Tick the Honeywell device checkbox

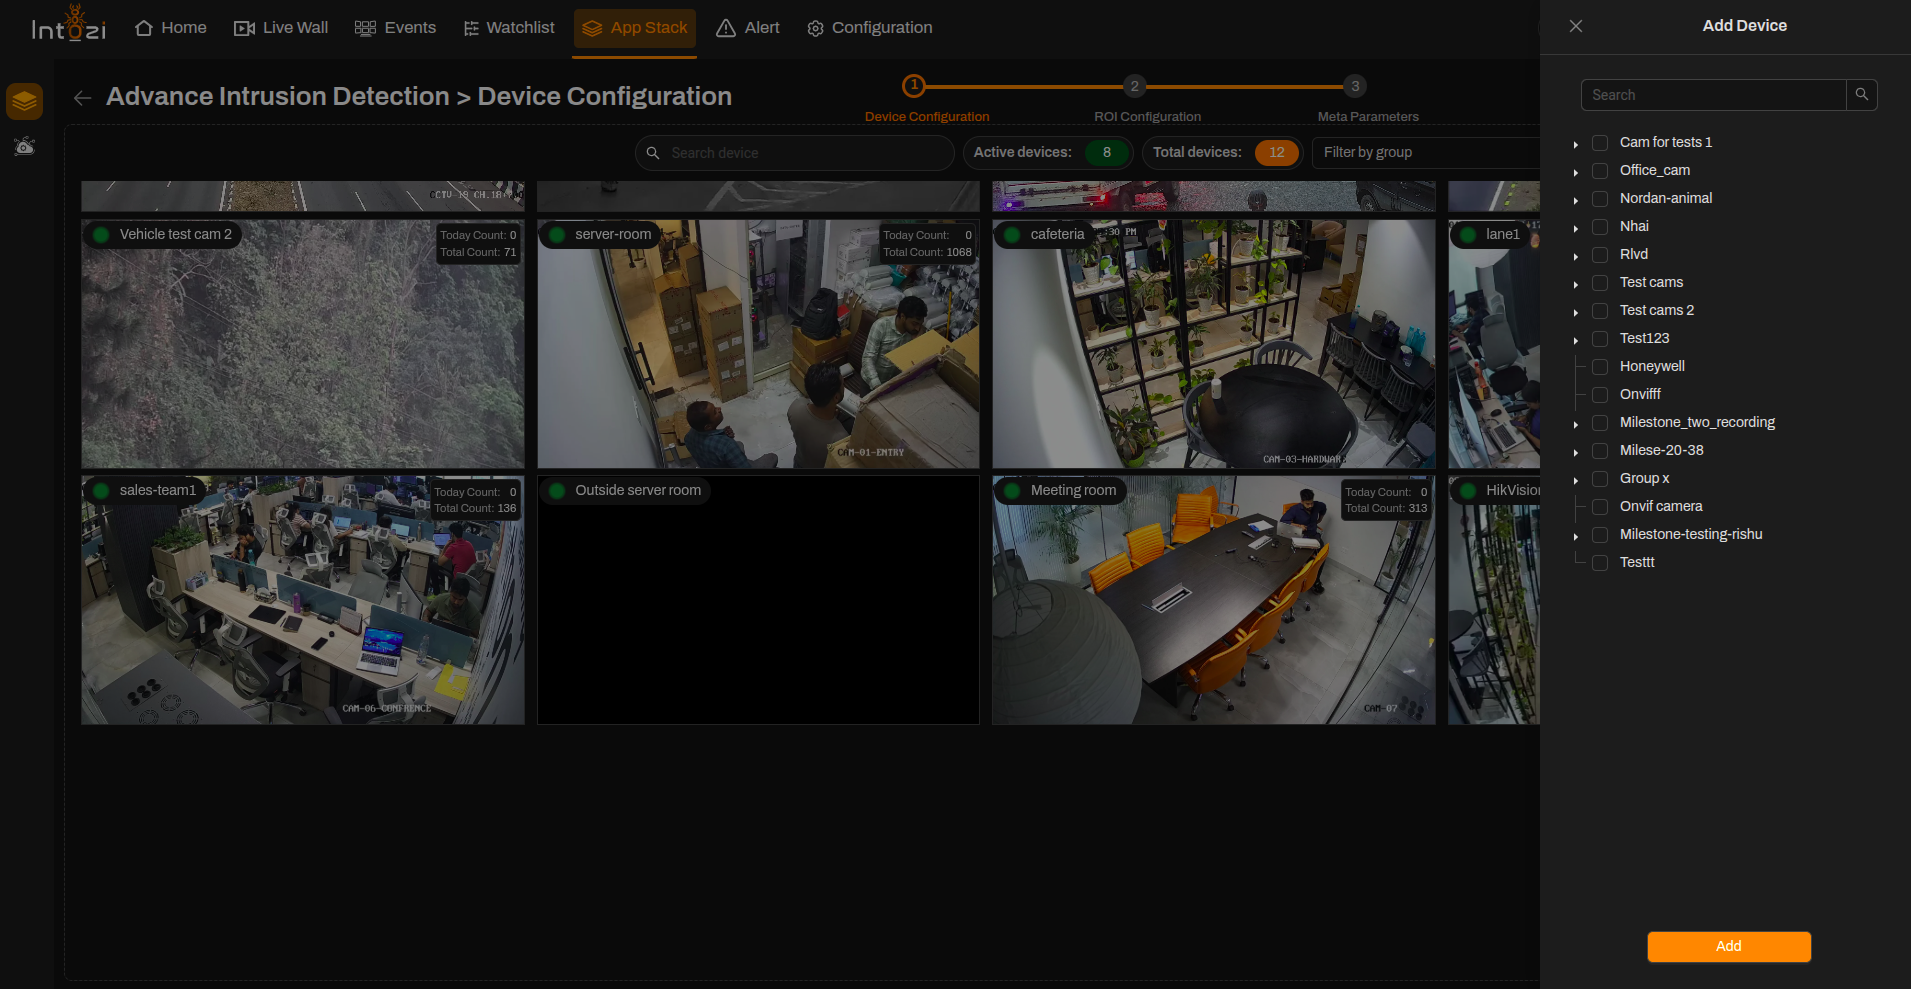point(1600,367)
